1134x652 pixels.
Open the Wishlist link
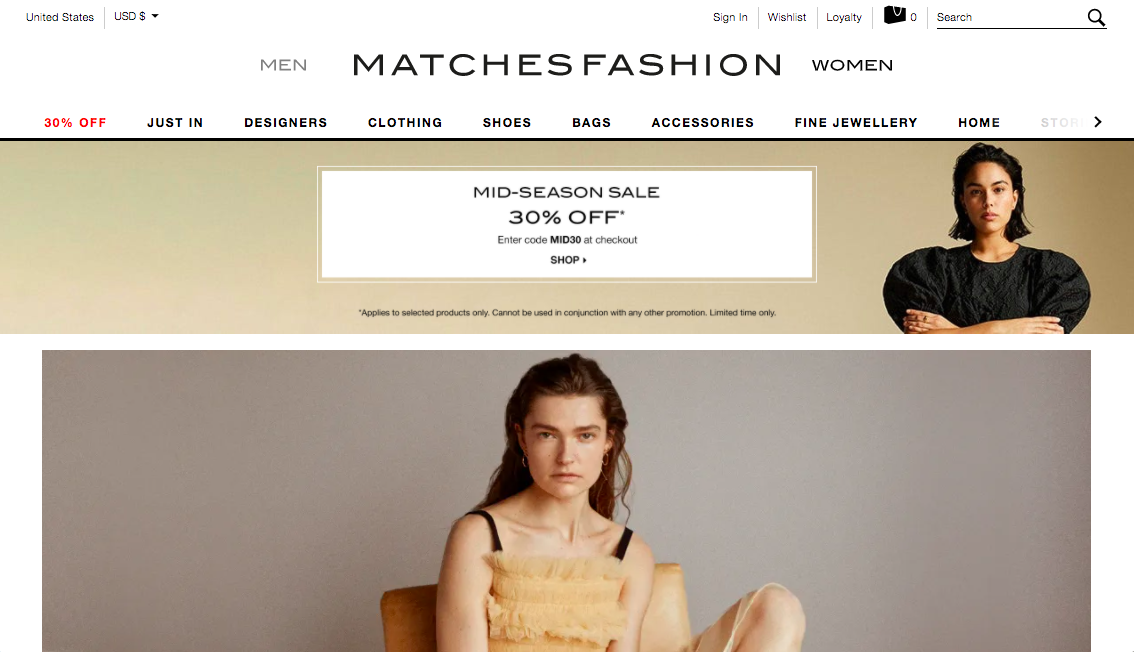(787, 17)
